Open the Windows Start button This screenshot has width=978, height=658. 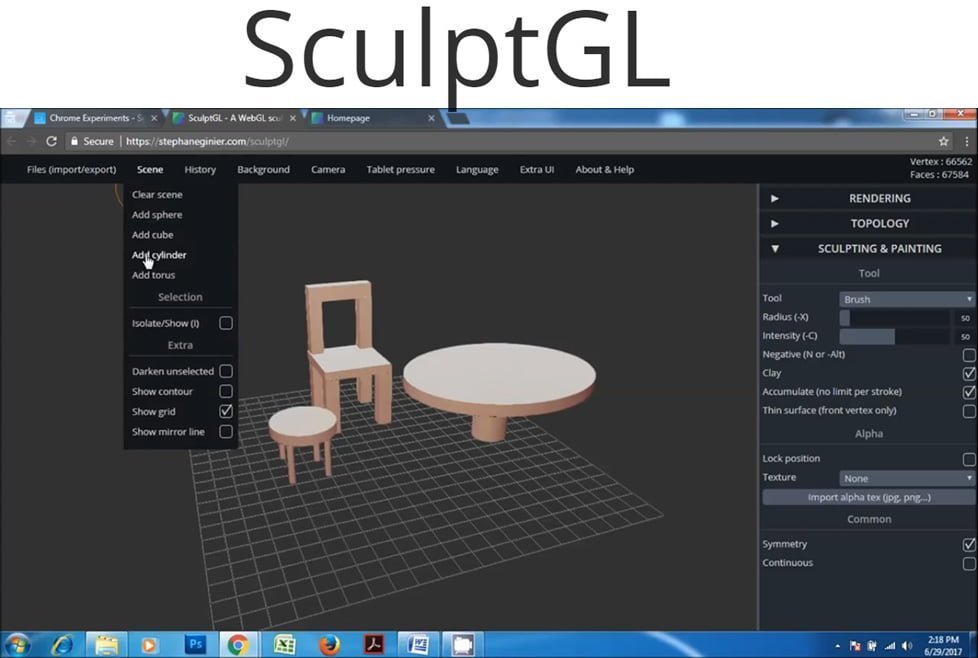[x=17, y=644]
